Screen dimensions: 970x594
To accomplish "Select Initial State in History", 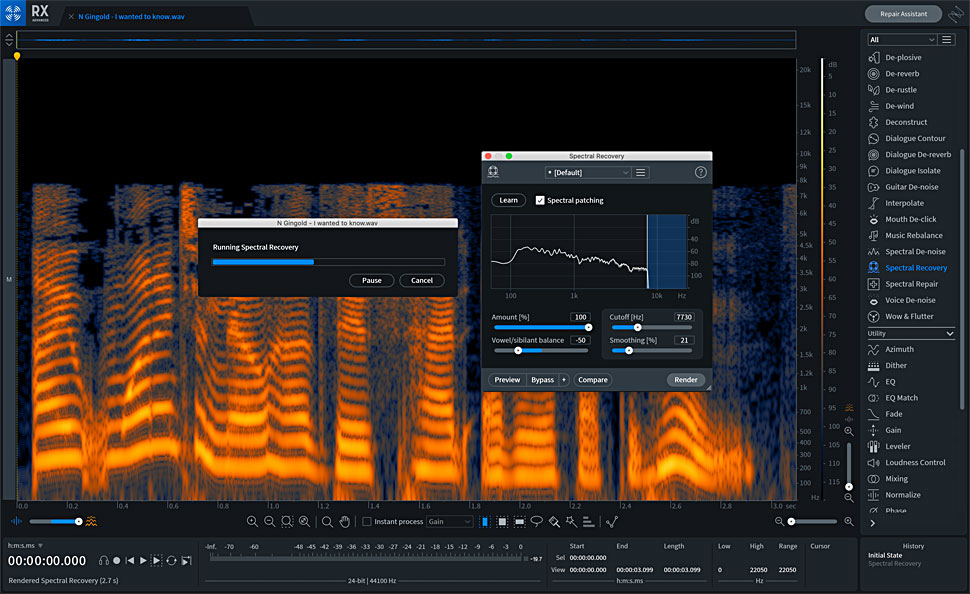I will 885,556.
